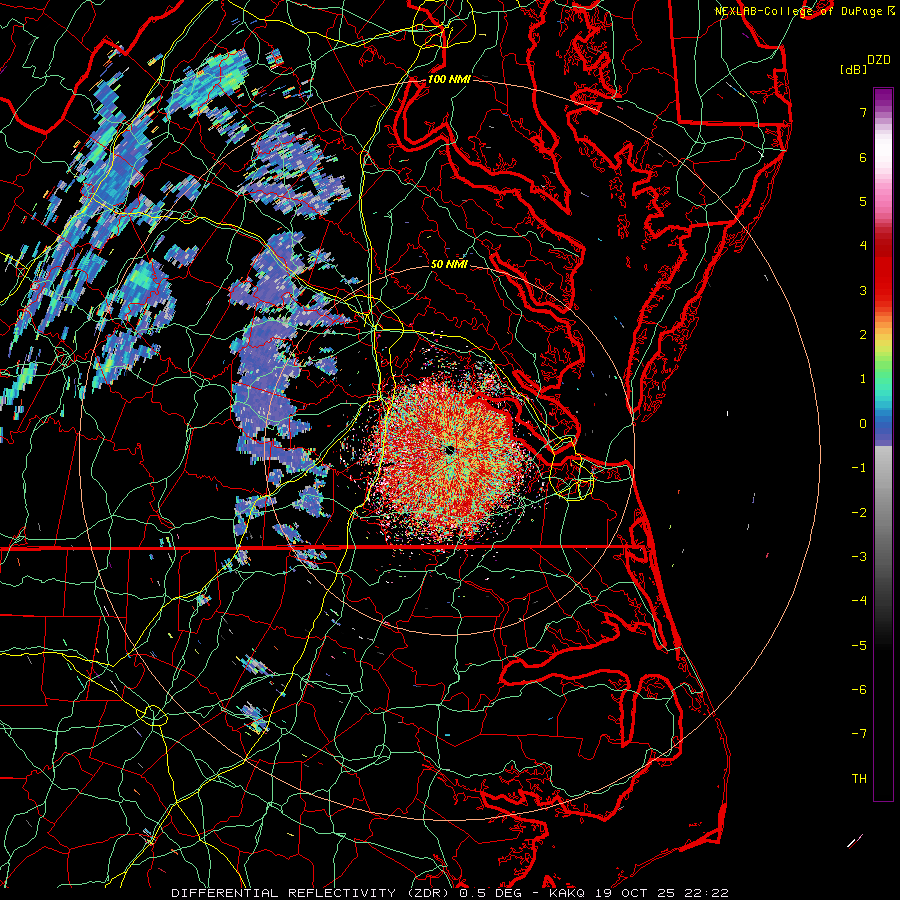Click the 4 value on color scale
Viewport: 900px width, 900px height.
pyautogui.click(x=863, y=246)
